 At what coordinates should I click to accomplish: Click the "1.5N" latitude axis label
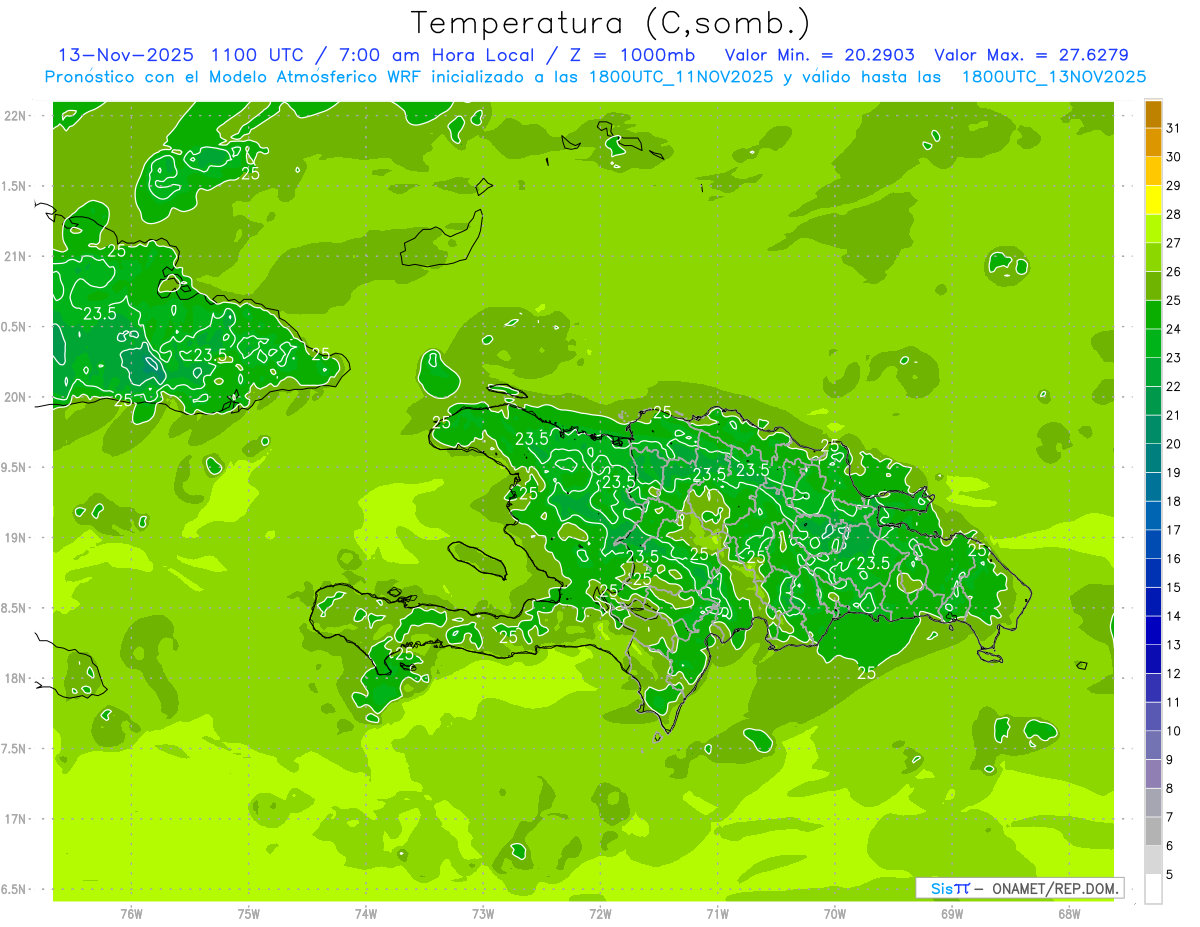click(x=15, y=186)
